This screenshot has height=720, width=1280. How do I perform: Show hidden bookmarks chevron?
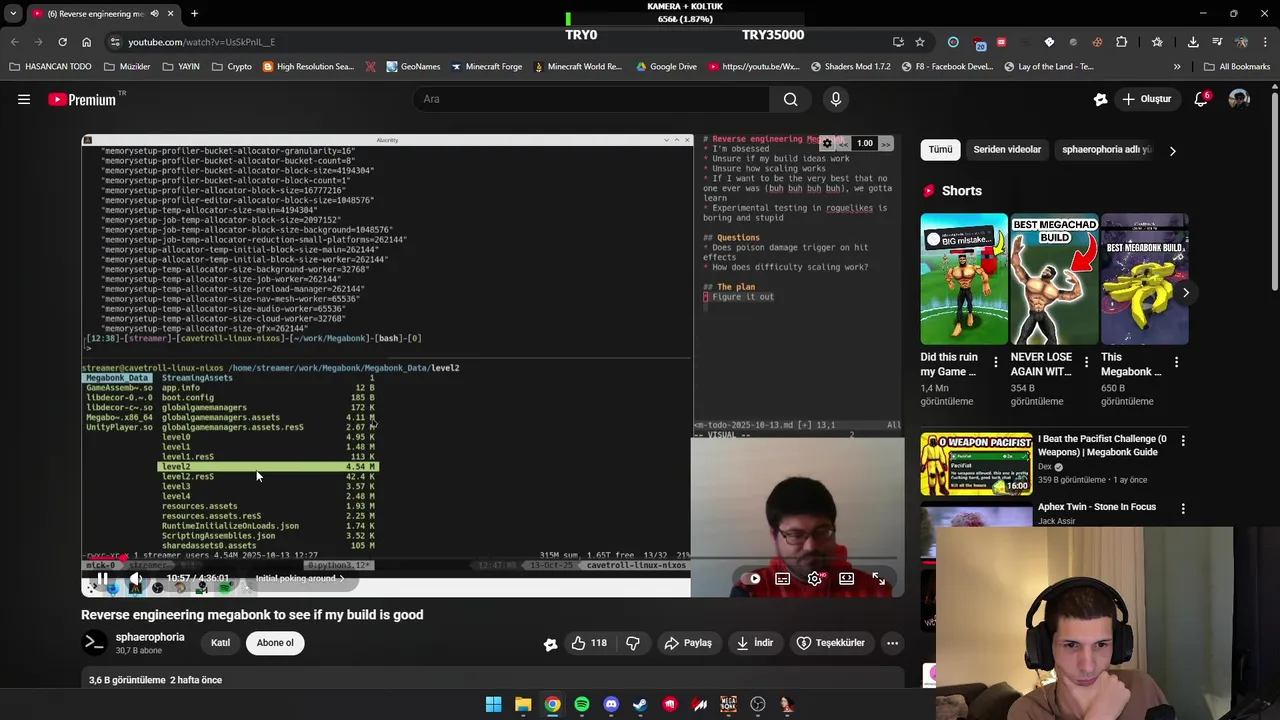pos(1177,67)
